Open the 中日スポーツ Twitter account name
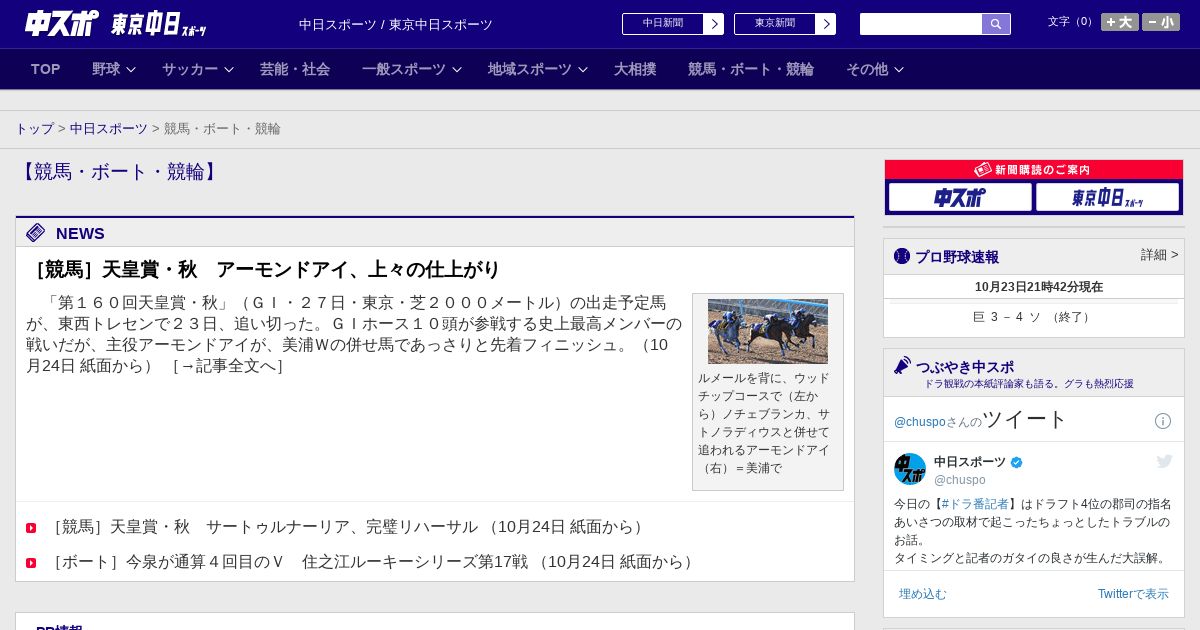The height and width of the screenshot is (630, 1200). [x=970, y=462]
